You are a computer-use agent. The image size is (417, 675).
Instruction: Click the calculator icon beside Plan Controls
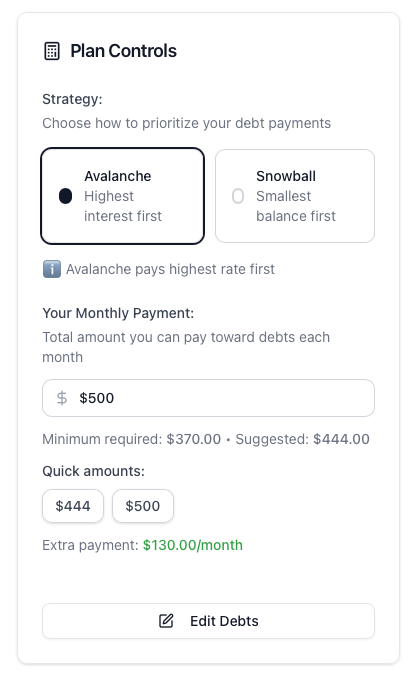(52, 51)
